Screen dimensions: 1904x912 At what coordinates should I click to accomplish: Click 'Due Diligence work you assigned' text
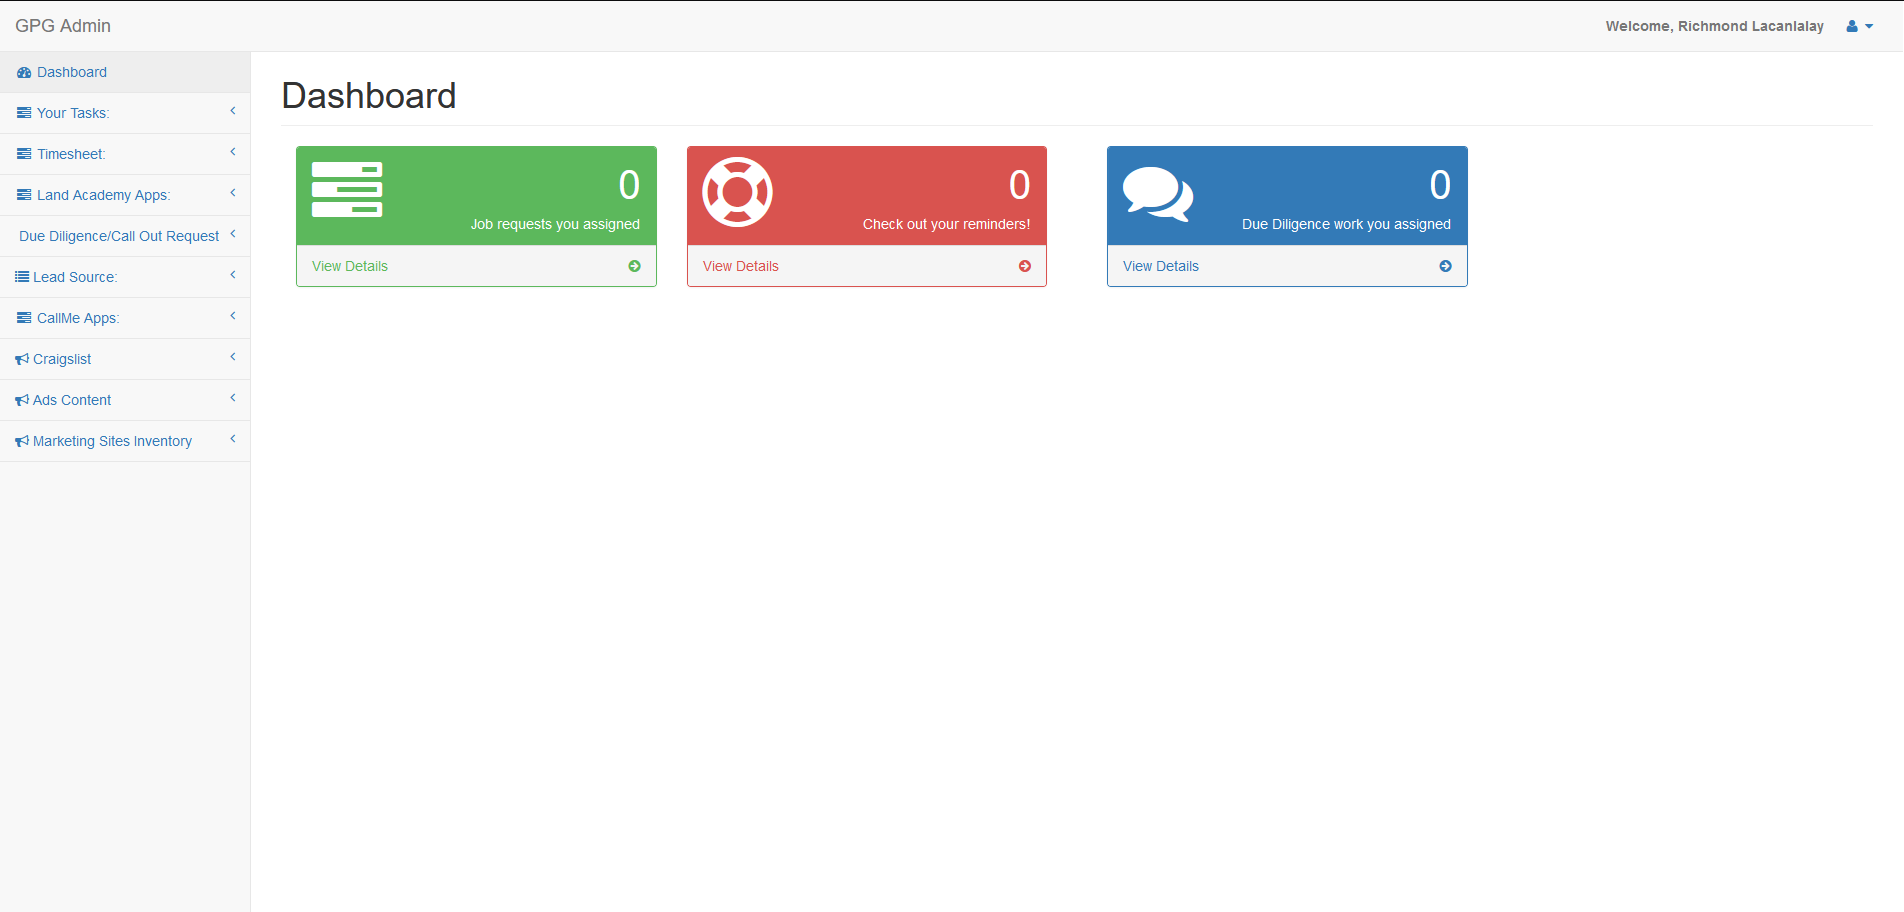tap(1346, 224)
